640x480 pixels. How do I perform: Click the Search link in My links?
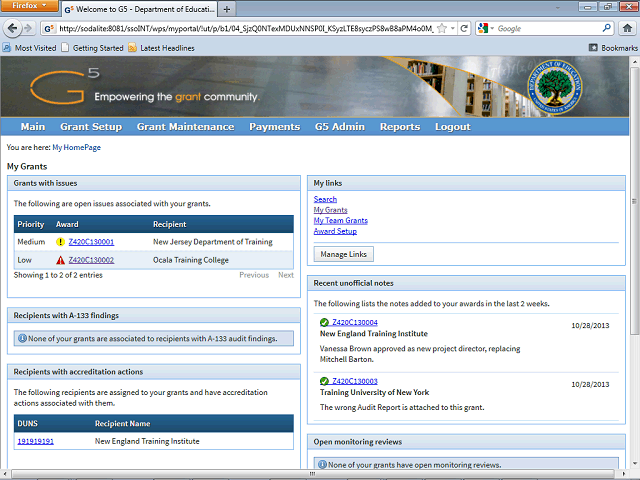click(325, 199)
